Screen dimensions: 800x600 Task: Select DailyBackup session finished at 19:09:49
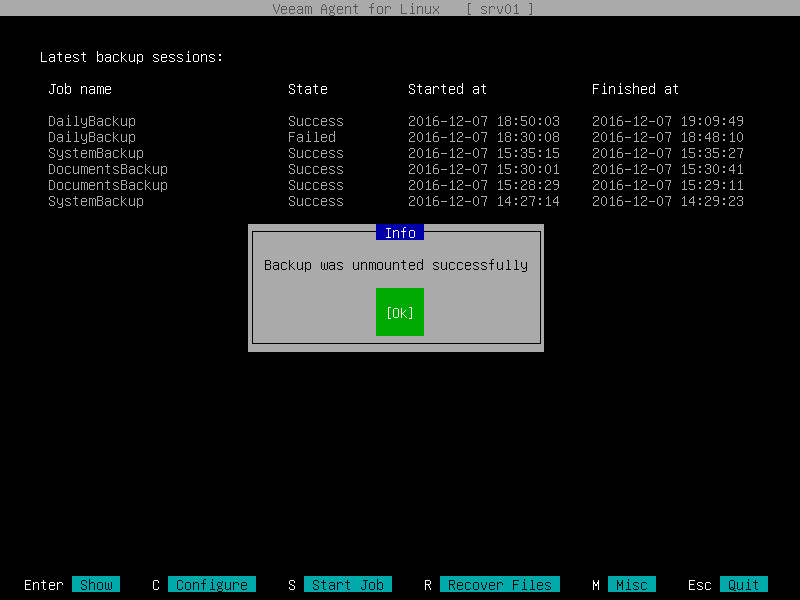coord(396,121)
